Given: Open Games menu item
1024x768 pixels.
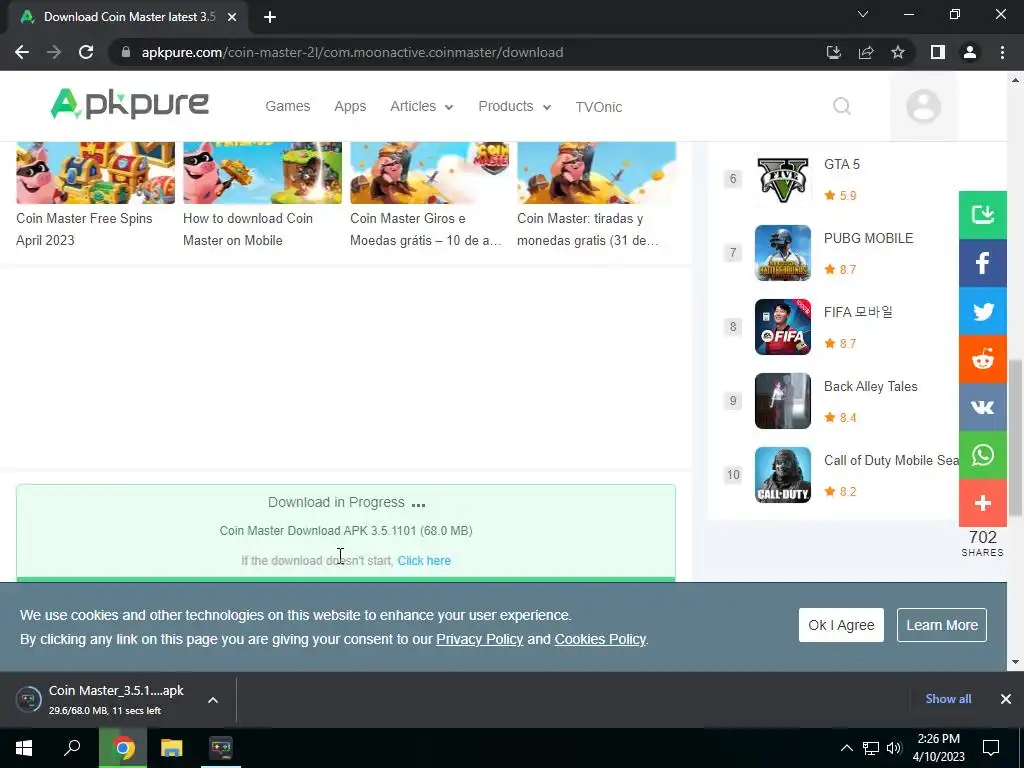Looking at the screenshot, I should pyautogui.click(x=287, y=106).
